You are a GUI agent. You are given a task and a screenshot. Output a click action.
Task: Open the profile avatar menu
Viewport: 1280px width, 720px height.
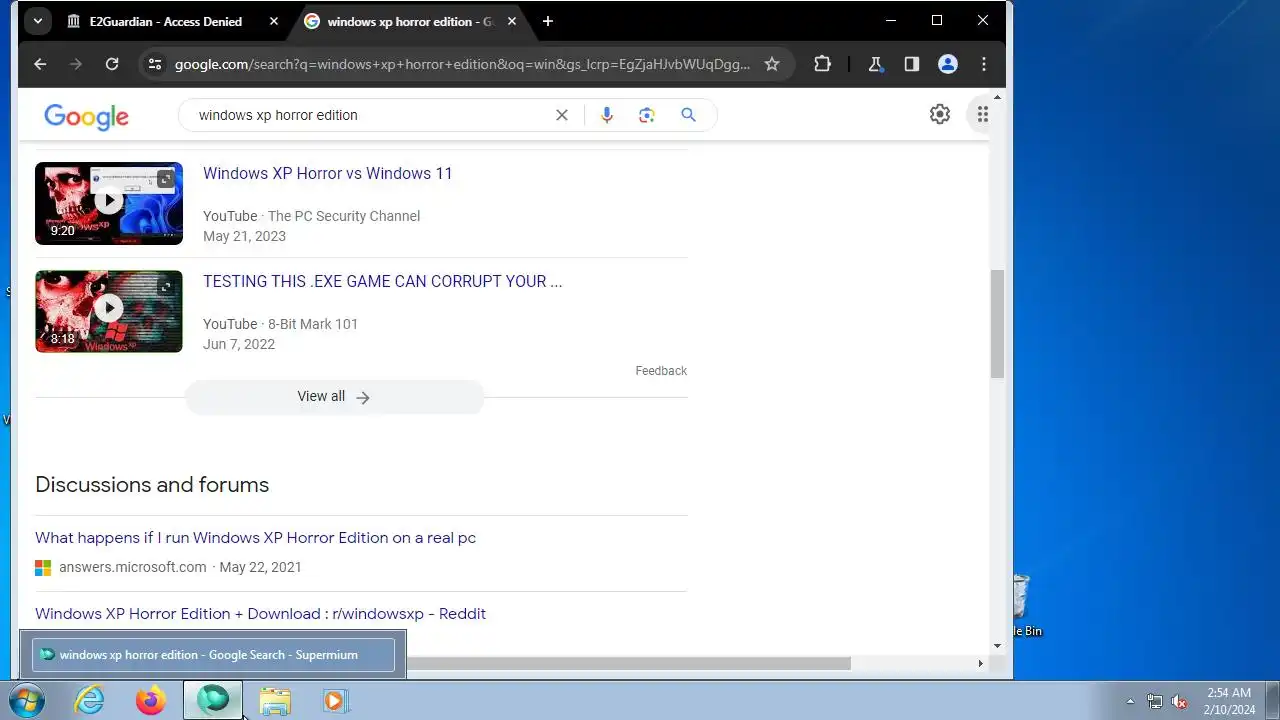pos(948,64)
